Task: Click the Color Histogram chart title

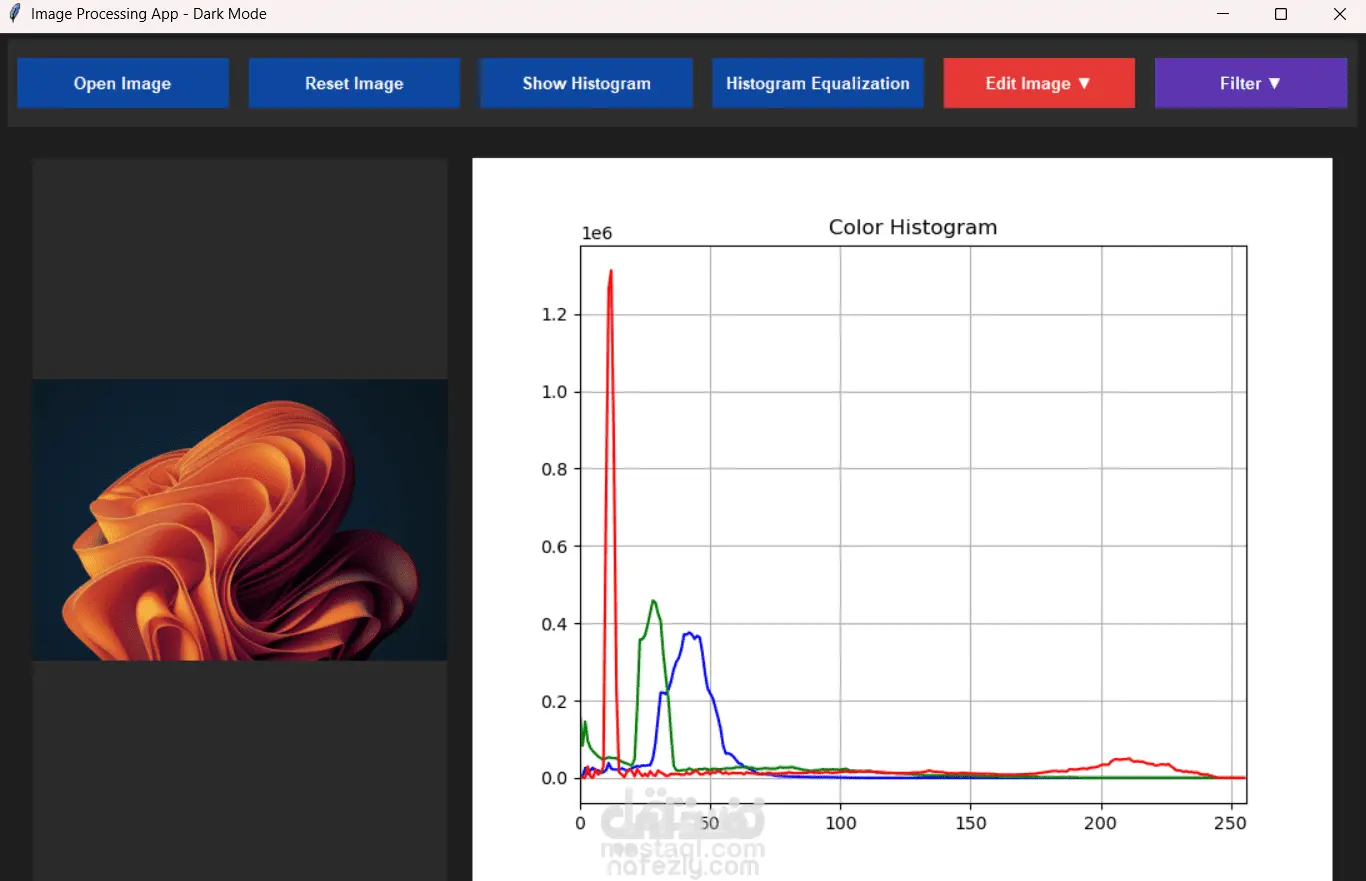Action: coord(913,227)
